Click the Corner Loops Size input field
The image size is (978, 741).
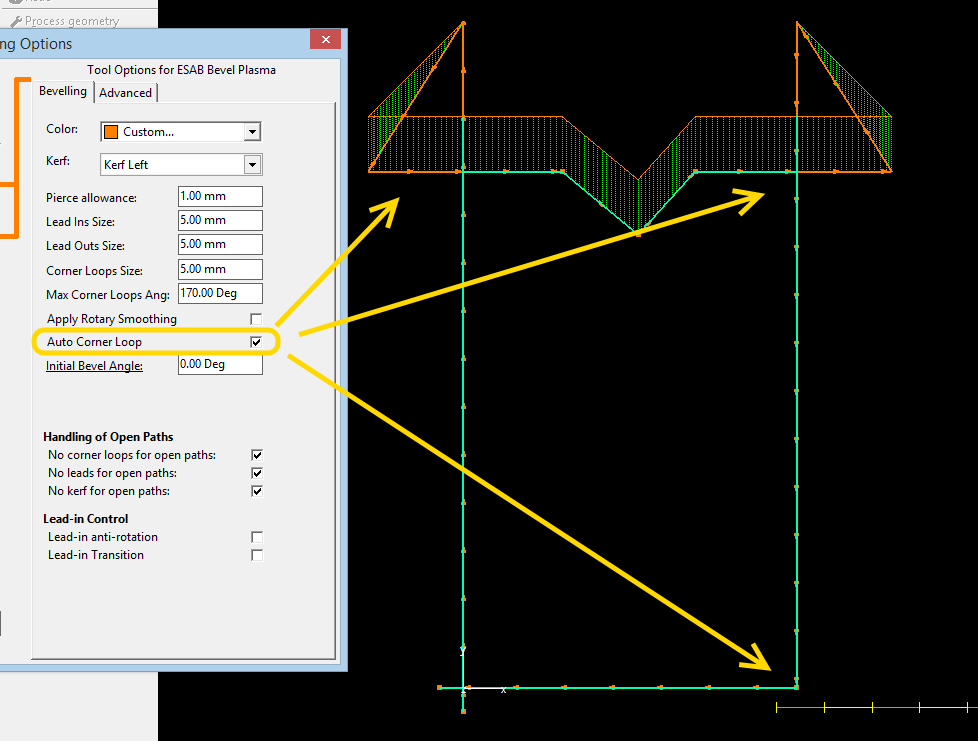(x=220, y=269)
